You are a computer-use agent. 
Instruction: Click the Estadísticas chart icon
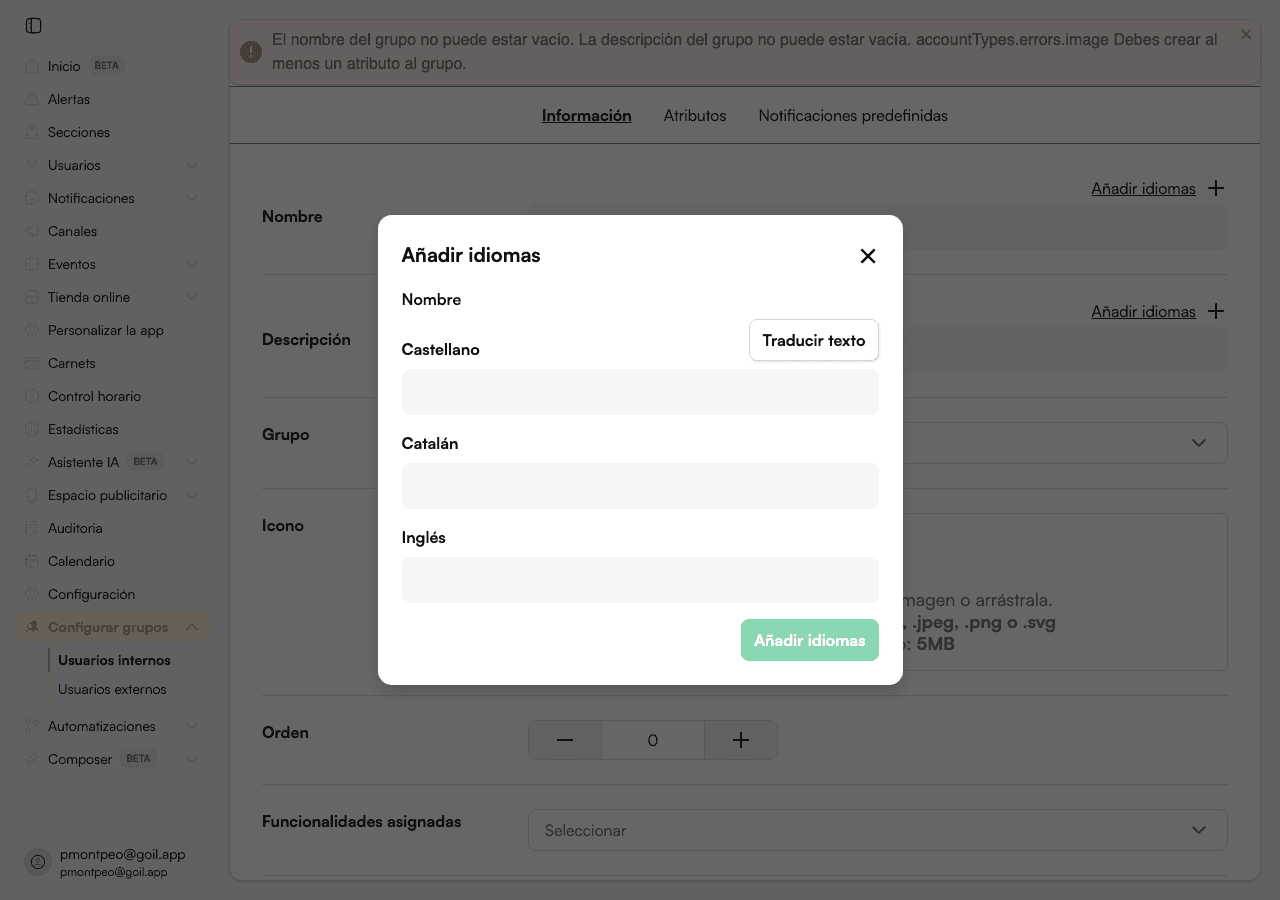click(x=32, y=429)
